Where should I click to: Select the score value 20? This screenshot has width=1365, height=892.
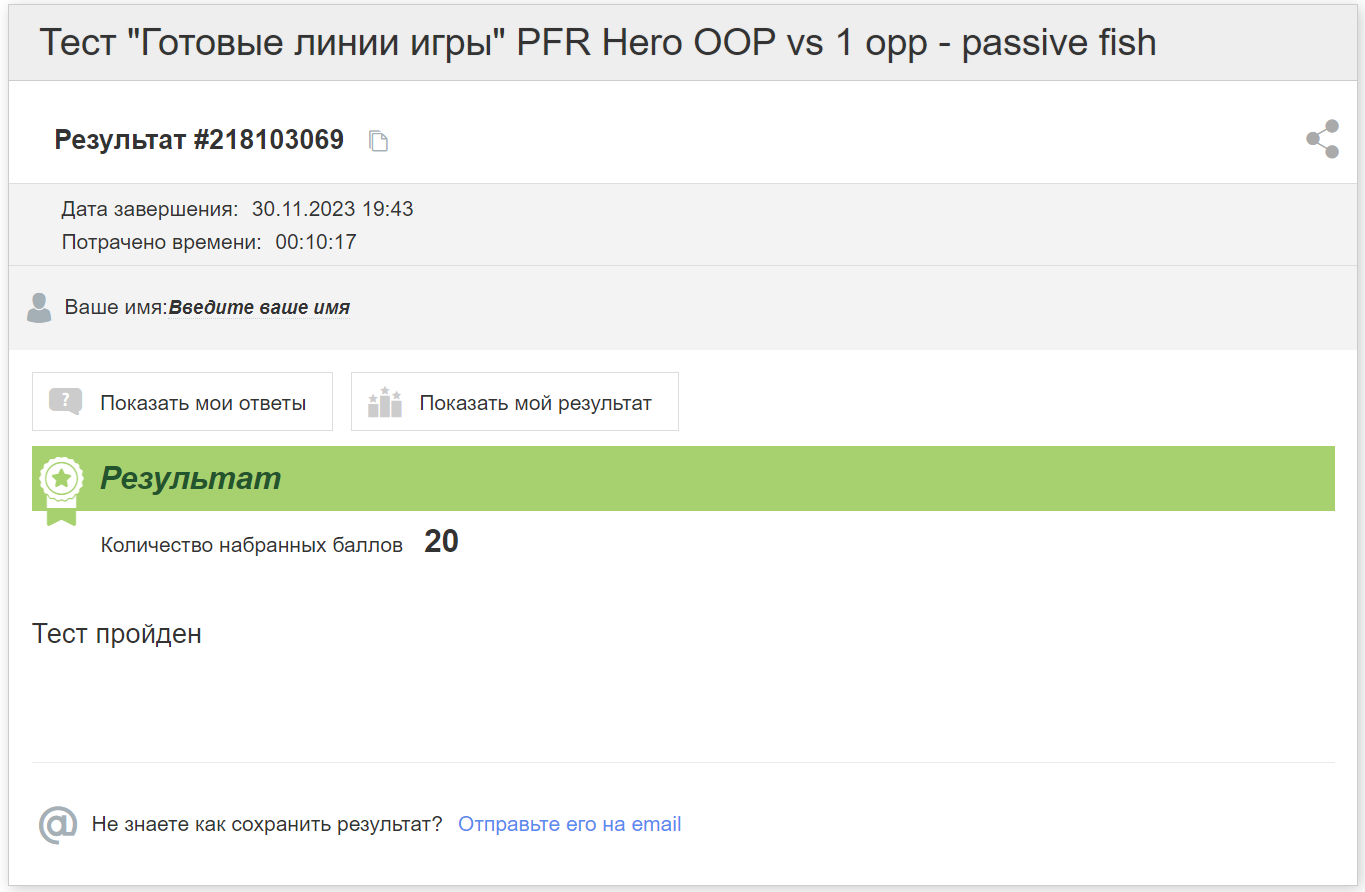[x=441, y=542]
